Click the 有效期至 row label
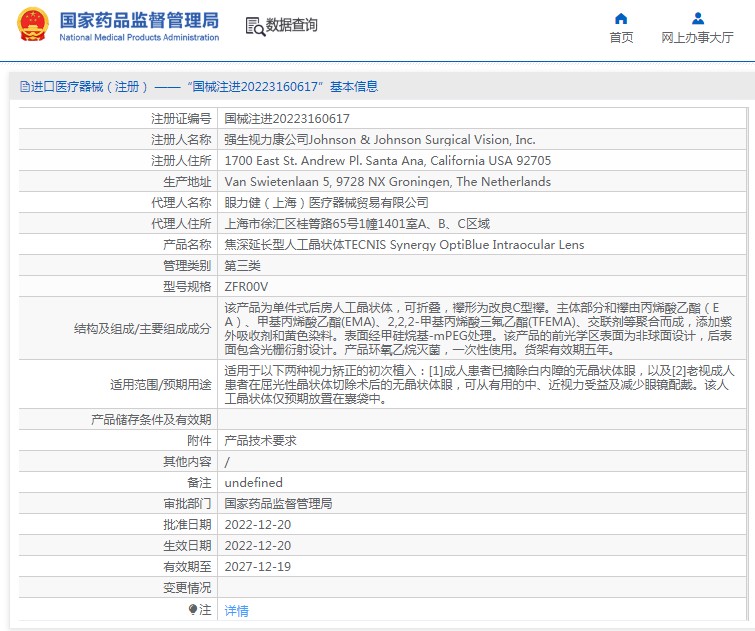Viewport: 755px width, 631px height. tap(187, 566)
